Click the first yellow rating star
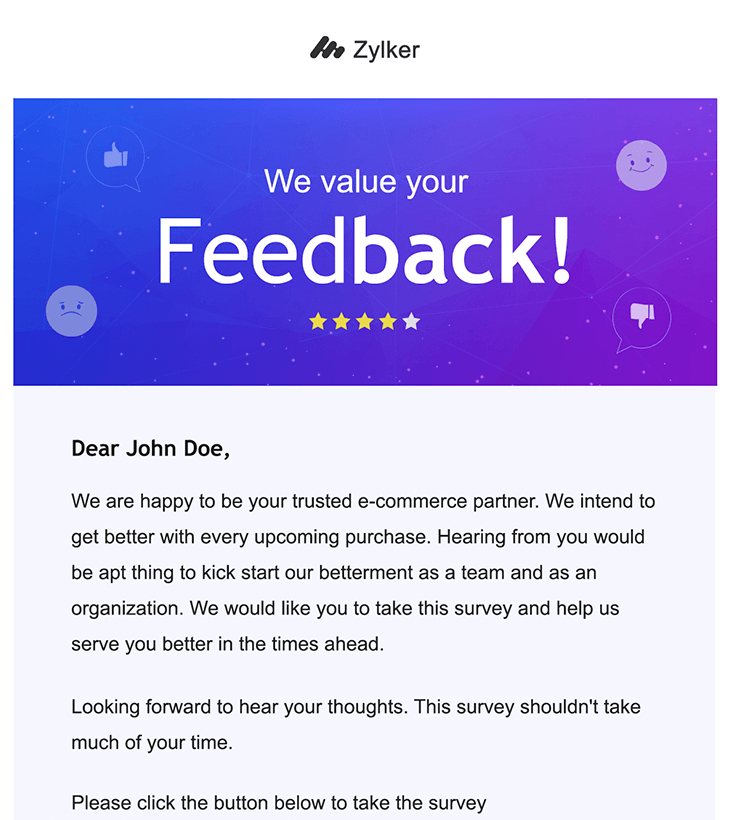Viewport: 730px width, 820px height. coord(318,321)
